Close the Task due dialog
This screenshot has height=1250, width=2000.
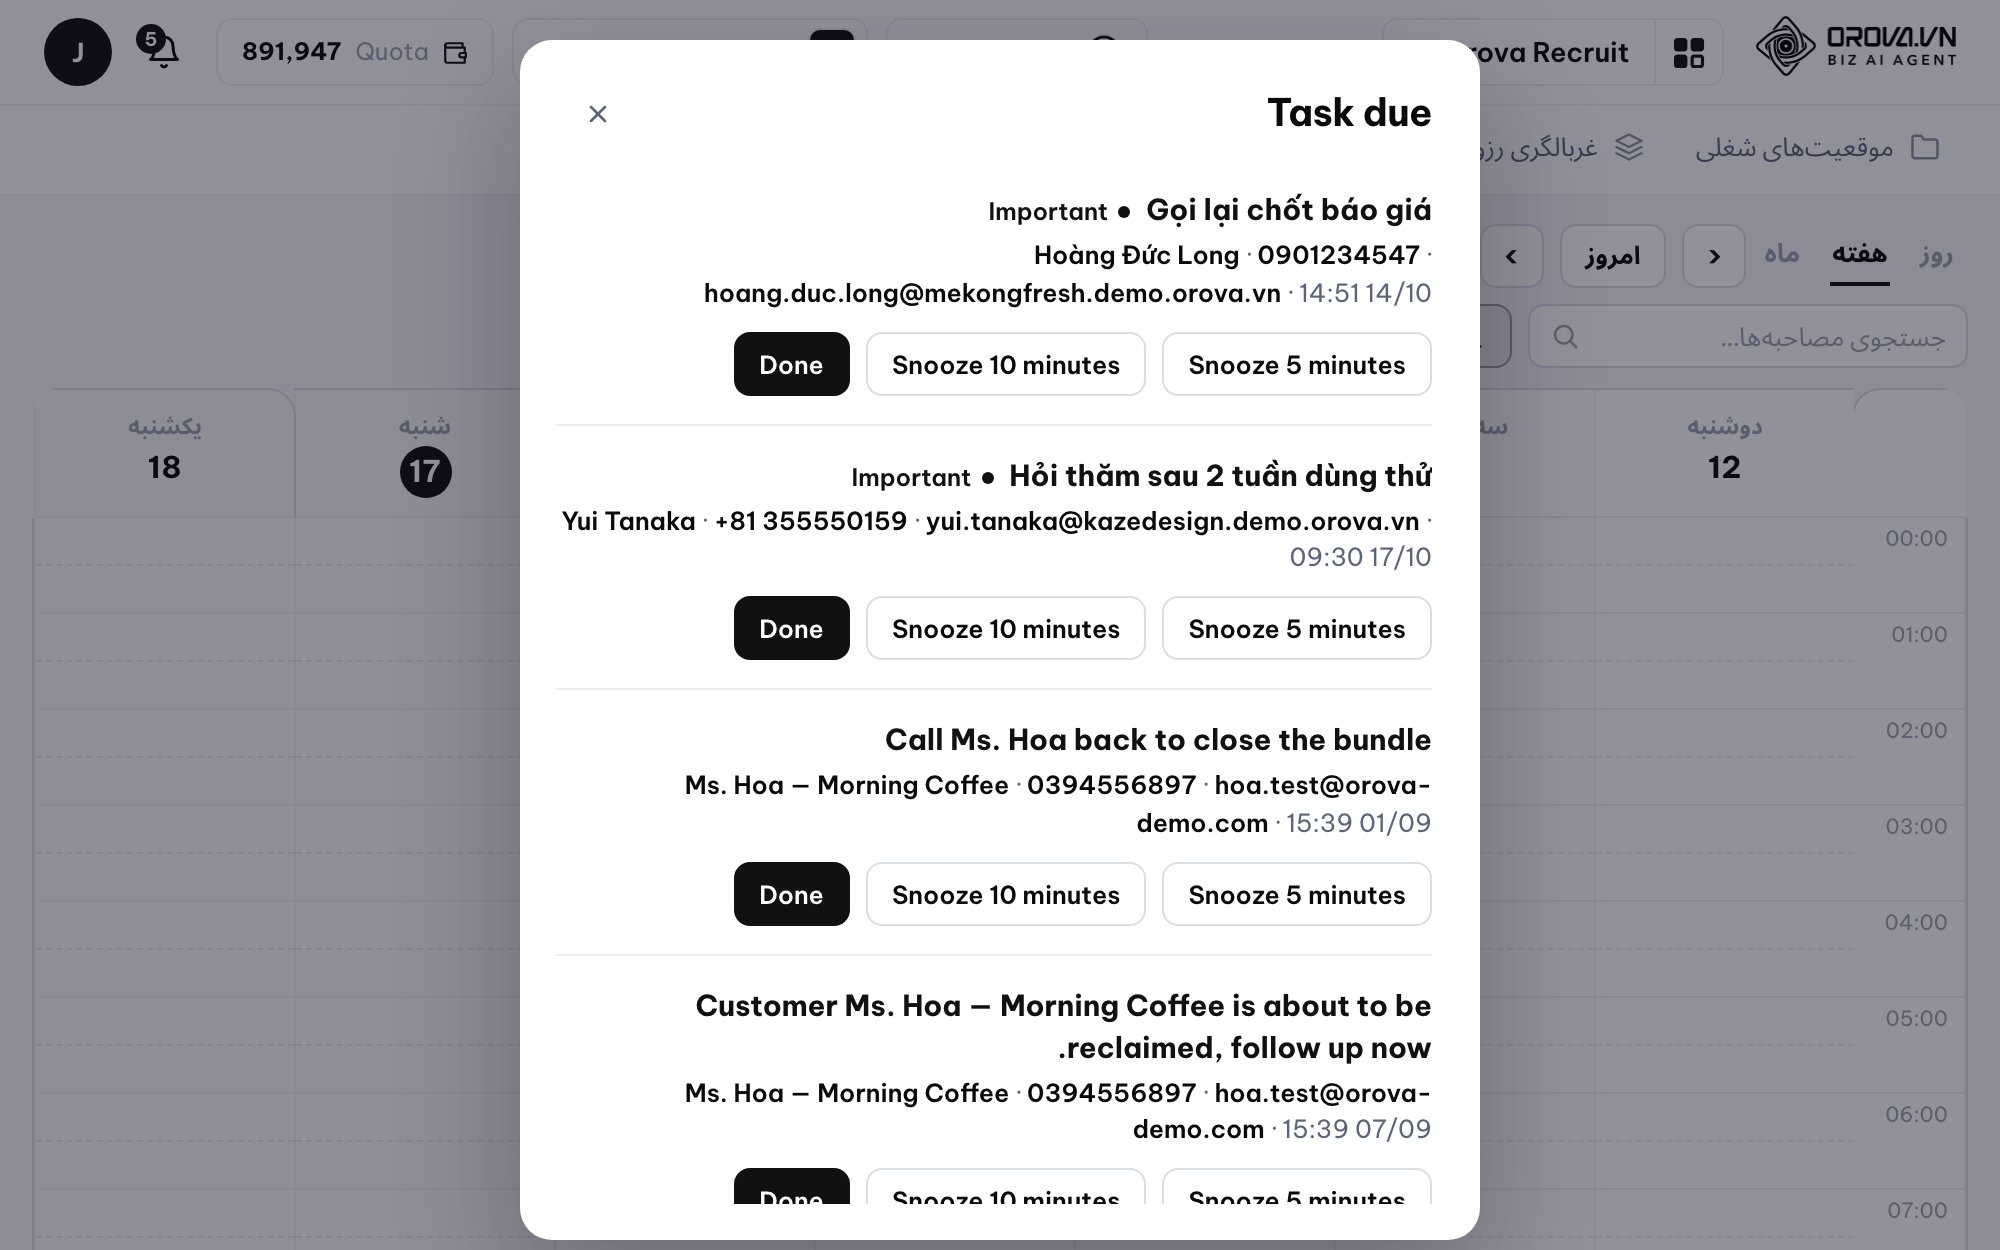click(x=598, y=114)
